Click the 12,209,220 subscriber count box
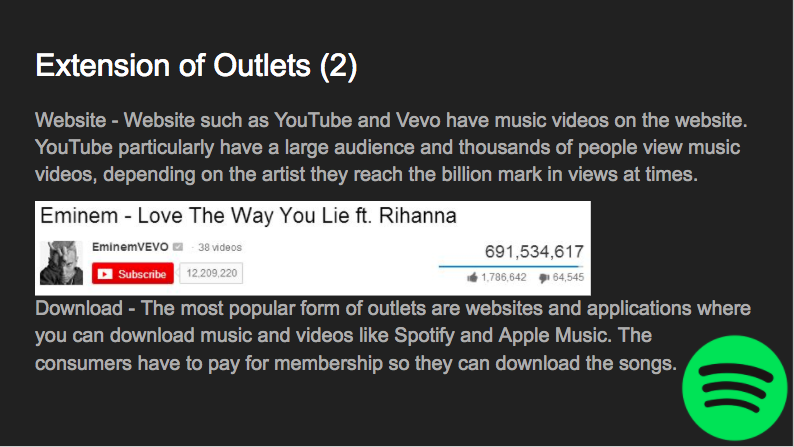 point(211,273)
